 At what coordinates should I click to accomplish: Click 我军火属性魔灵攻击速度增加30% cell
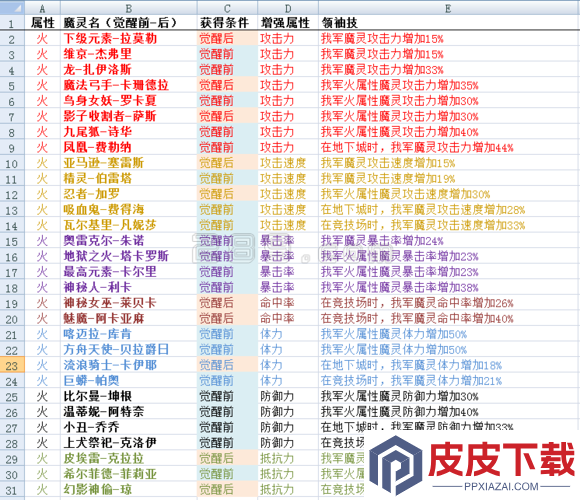[449, 194]
